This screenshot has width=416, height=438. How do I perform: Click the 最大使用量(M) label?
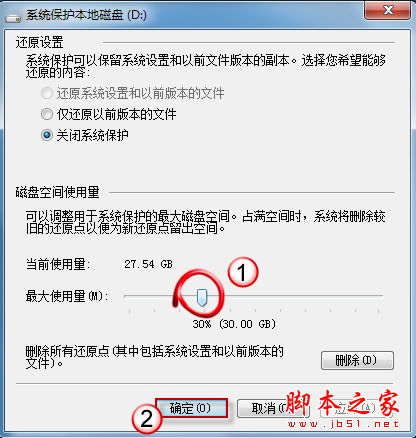click(x=67, y=296)
